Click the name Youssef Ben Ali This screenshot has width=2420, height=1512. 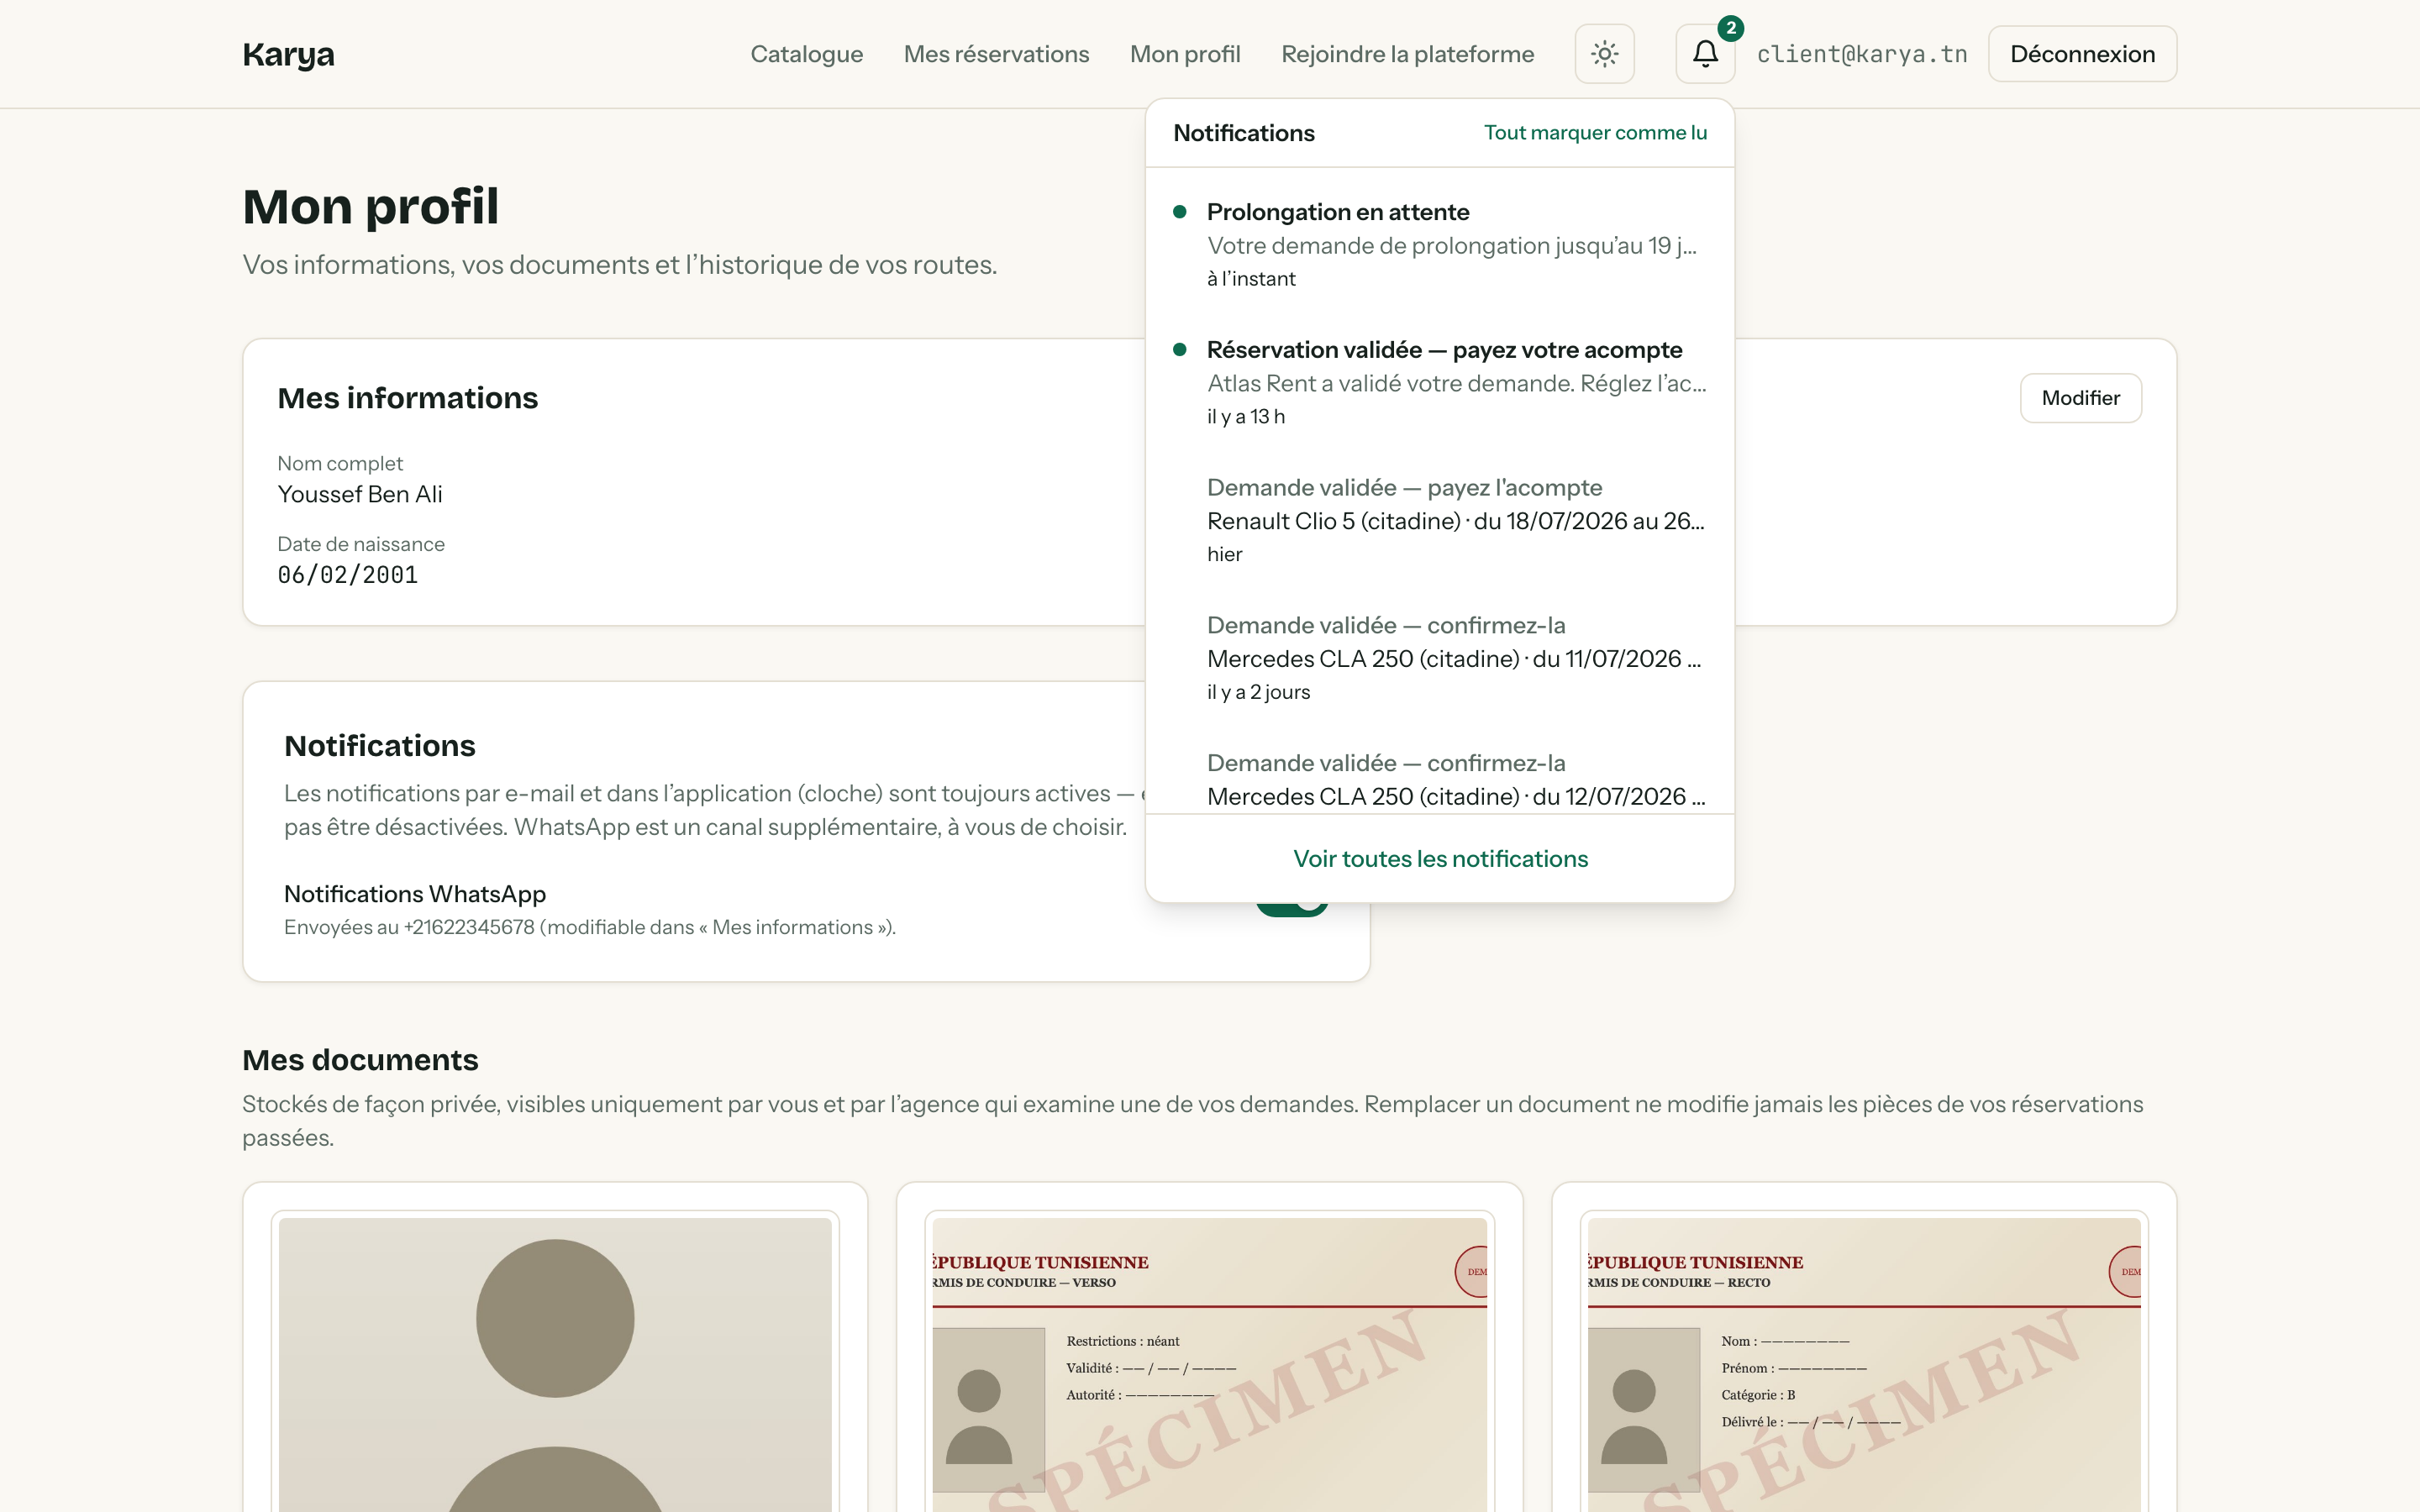pyautogui.click(x=360, y=494)
